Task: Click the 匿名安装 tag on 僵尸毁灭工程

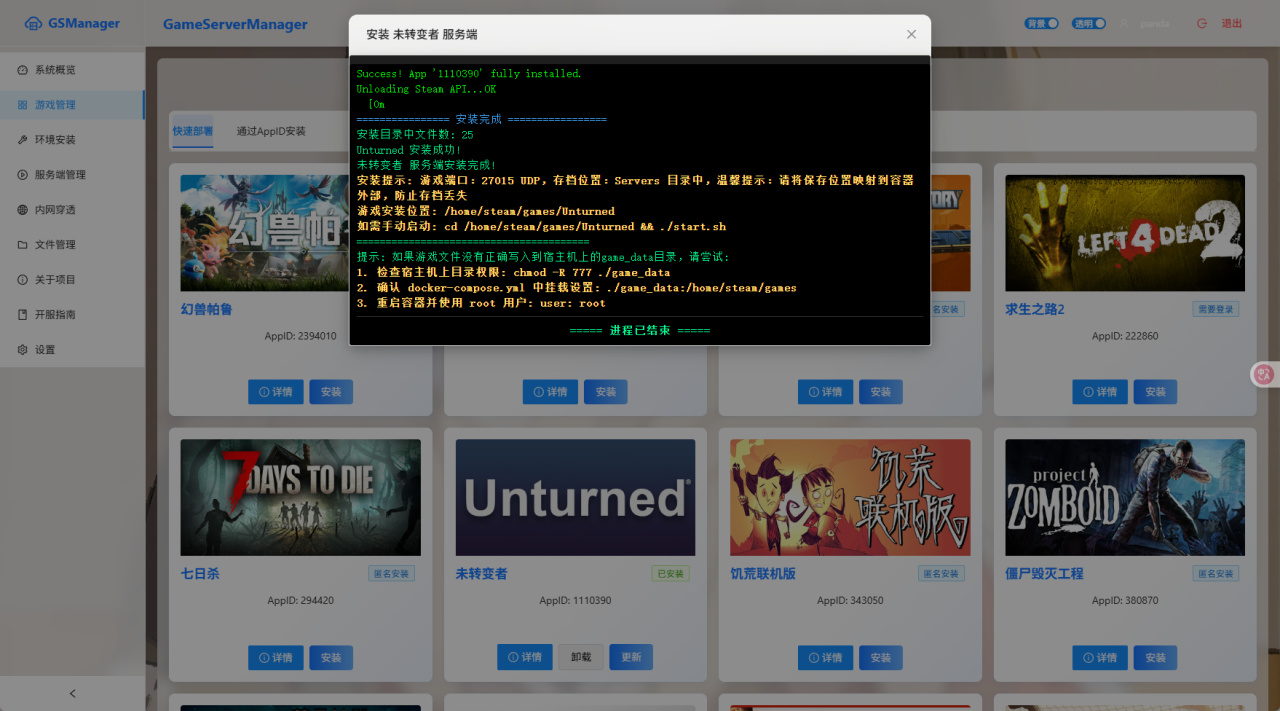Action: point(1215,574)
